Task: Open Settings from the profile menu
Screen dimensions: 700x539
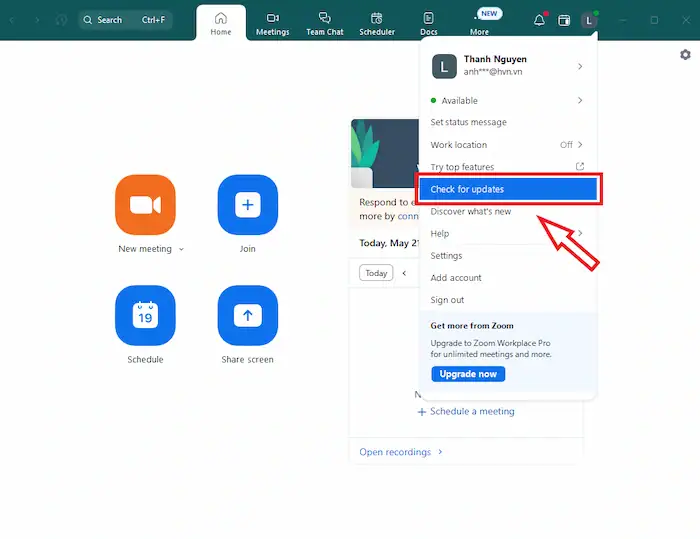Action: click(x=446, y=256)
